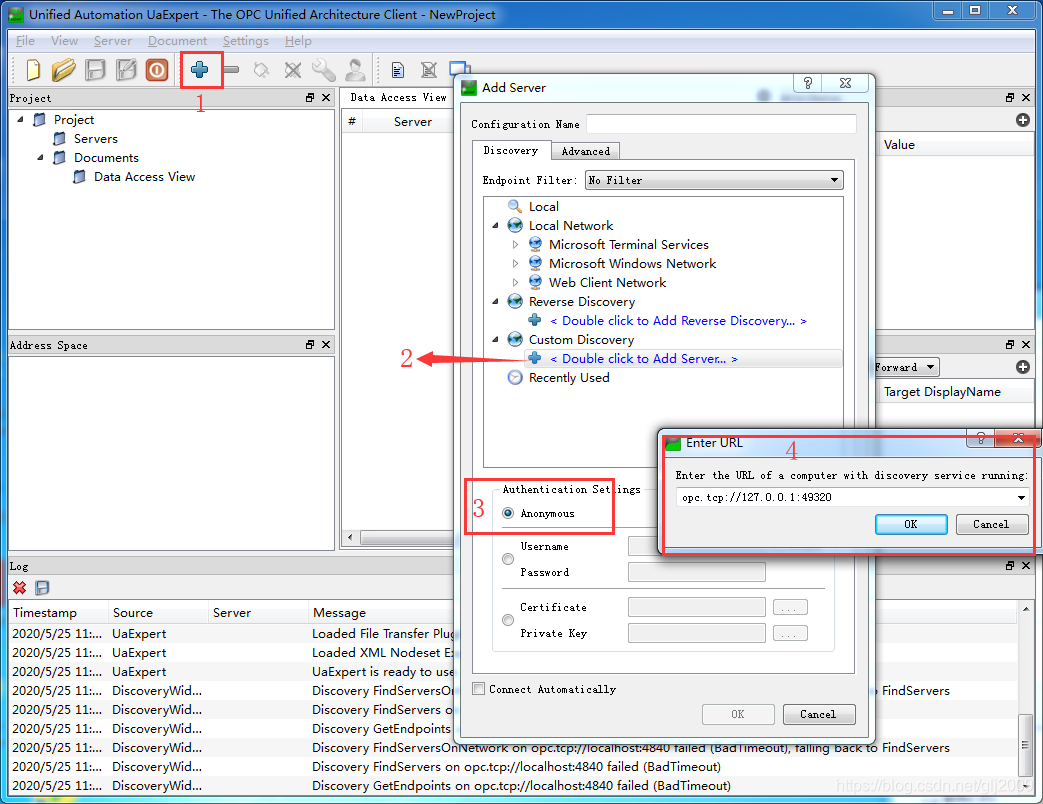Screen dimensions: 1043x804
Task: Remove server using the minus toolbar icon
Action: point(231,69)
